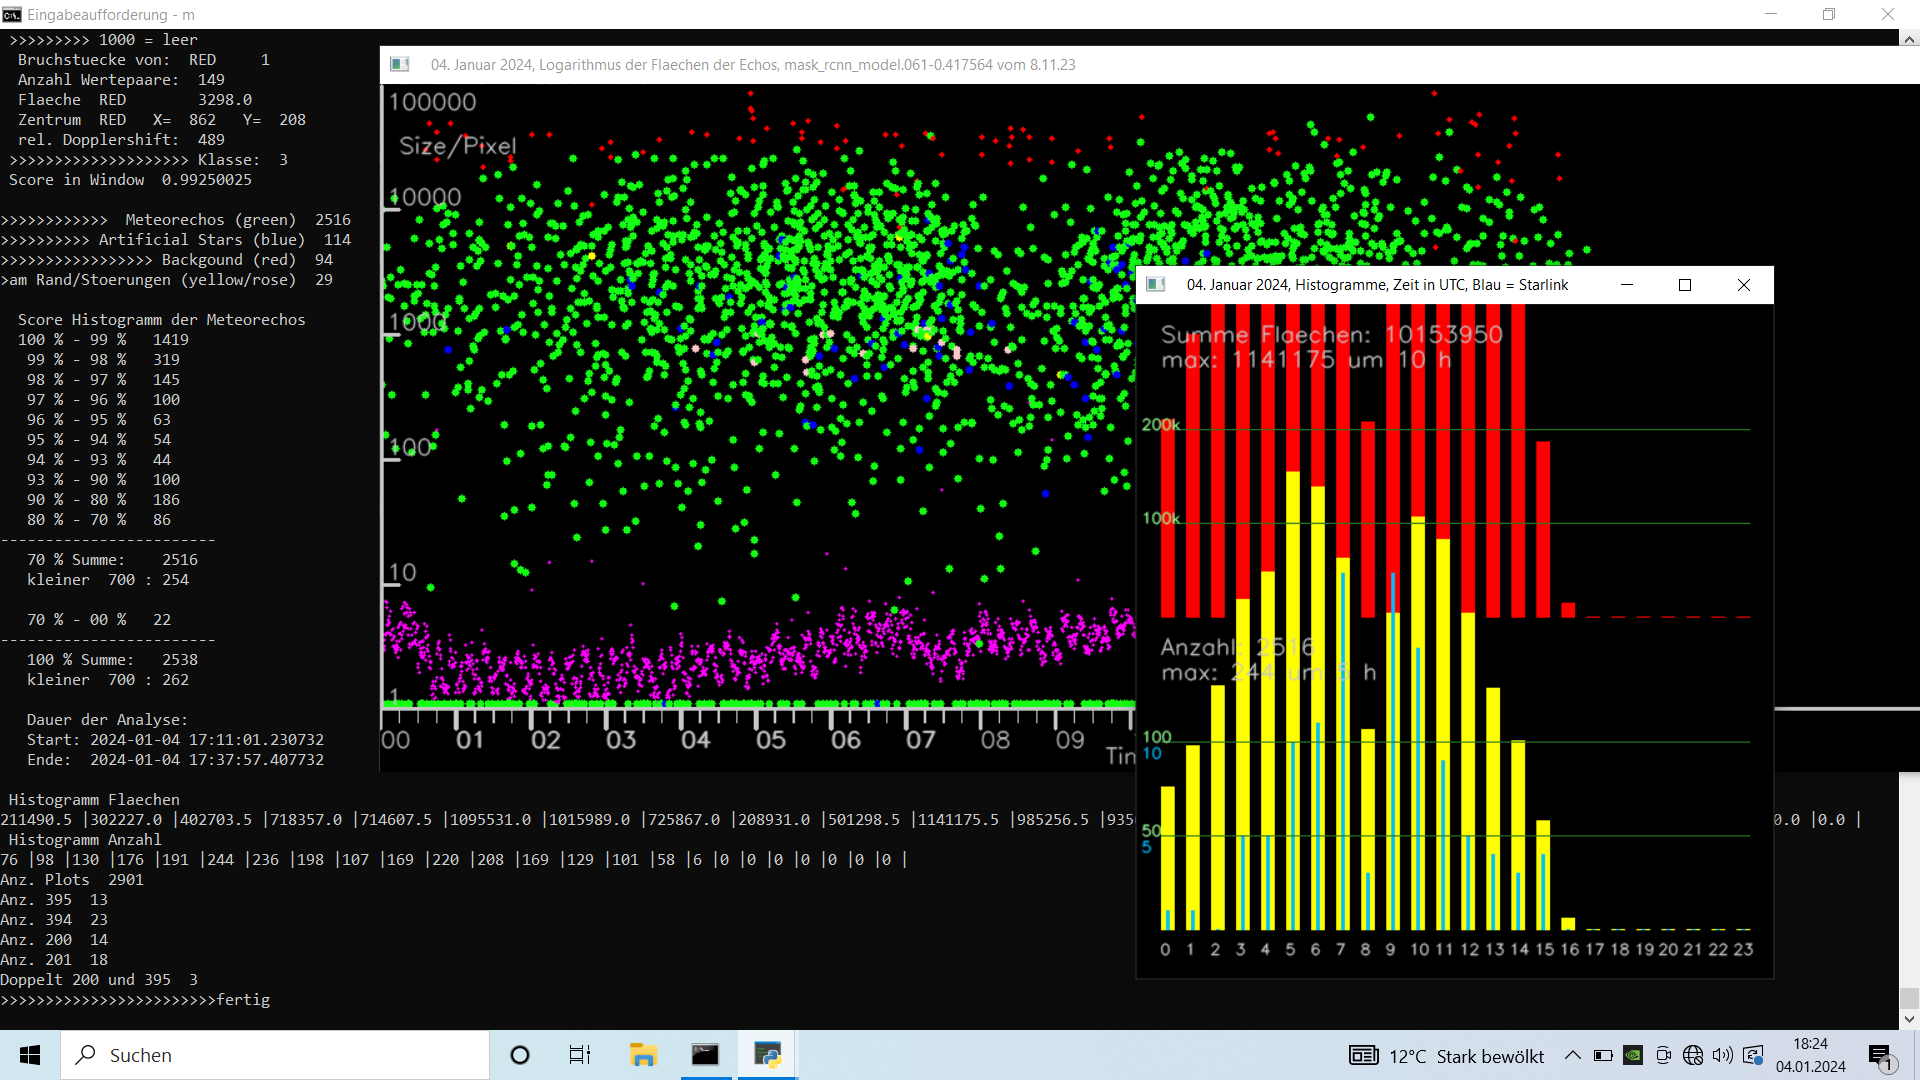Click 'Summe Flaechen: 10153950' in histogram
The width and height of the screenshot is (1920, 1080).
tap(1332, 335)
